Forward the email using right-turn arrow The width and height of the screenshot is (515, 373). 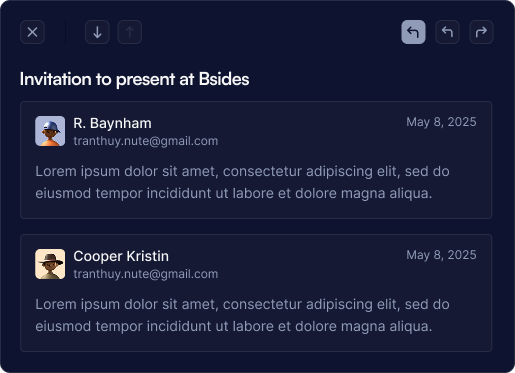(481, 32)
